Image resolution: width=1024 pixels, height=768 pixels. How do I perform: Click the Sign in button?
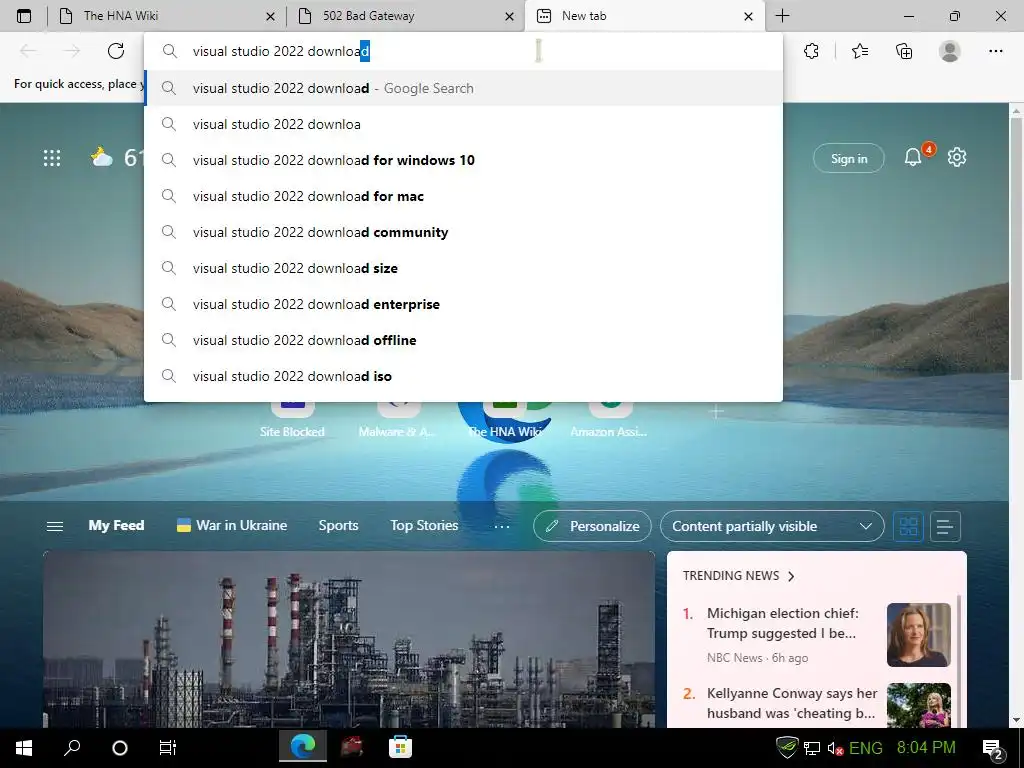point(848,159)
